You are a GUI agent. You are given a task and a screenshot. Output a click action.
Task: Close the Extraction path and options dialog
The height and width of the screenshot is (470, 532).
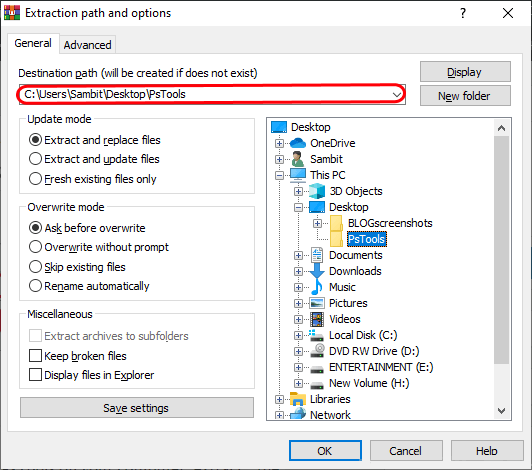pyautogui.click(x=508, y=13)
